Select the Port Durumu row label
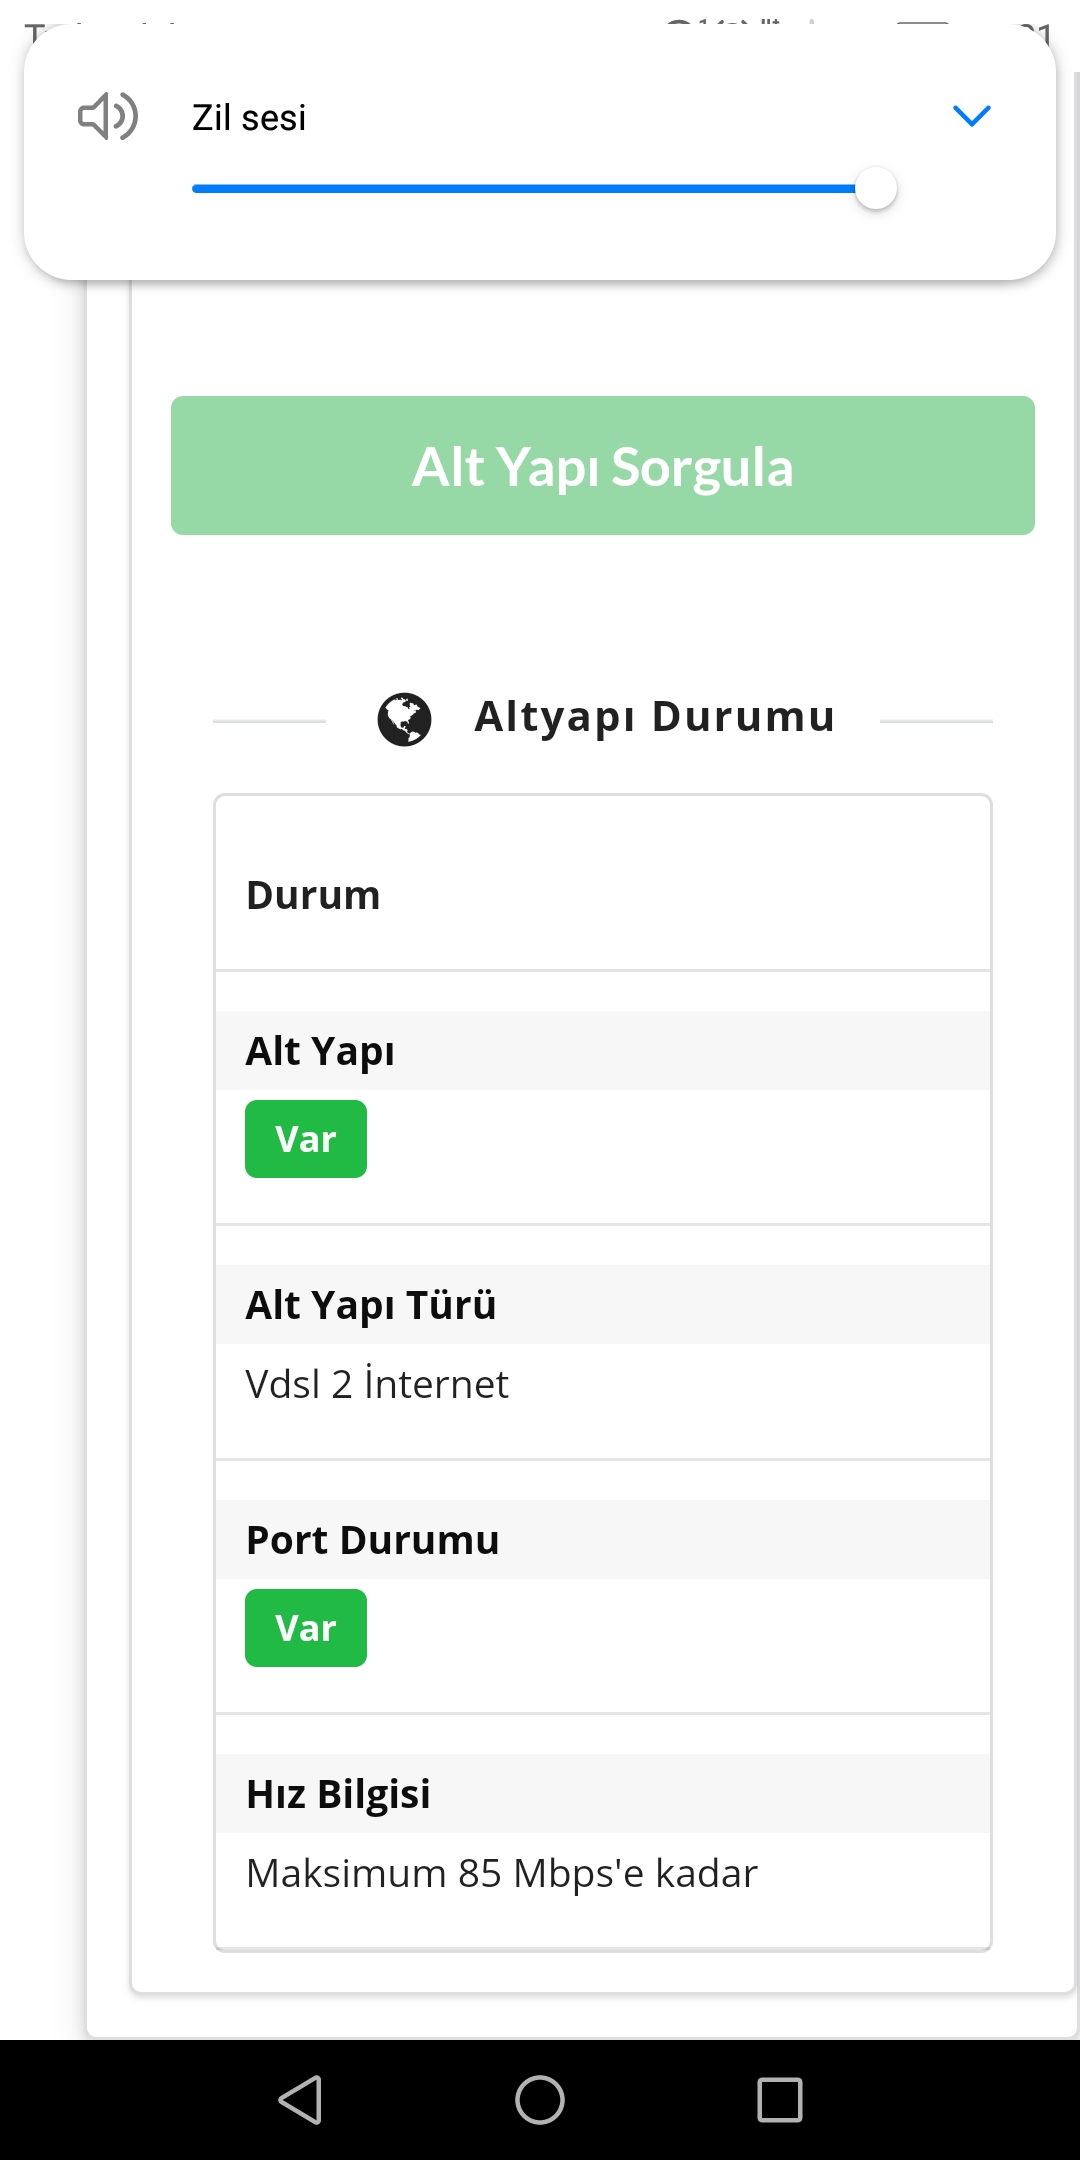The image size is (1080, 2160). 372,1540
